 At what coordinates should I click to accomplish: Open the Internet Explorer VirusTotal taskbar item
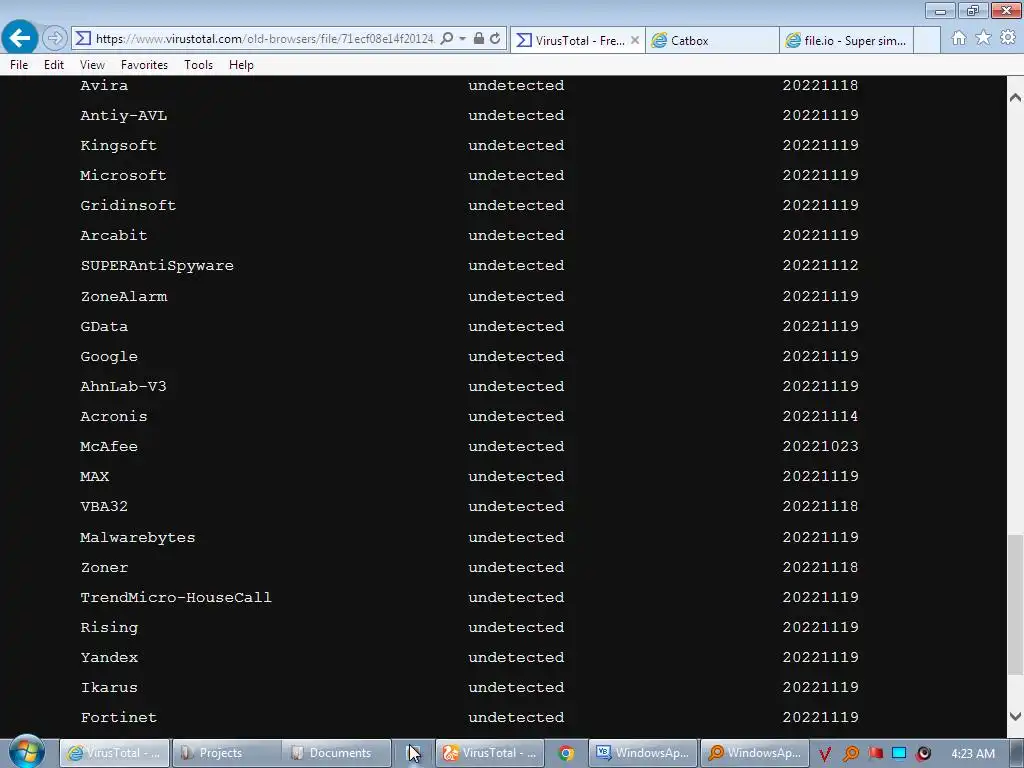click(115, 753)
